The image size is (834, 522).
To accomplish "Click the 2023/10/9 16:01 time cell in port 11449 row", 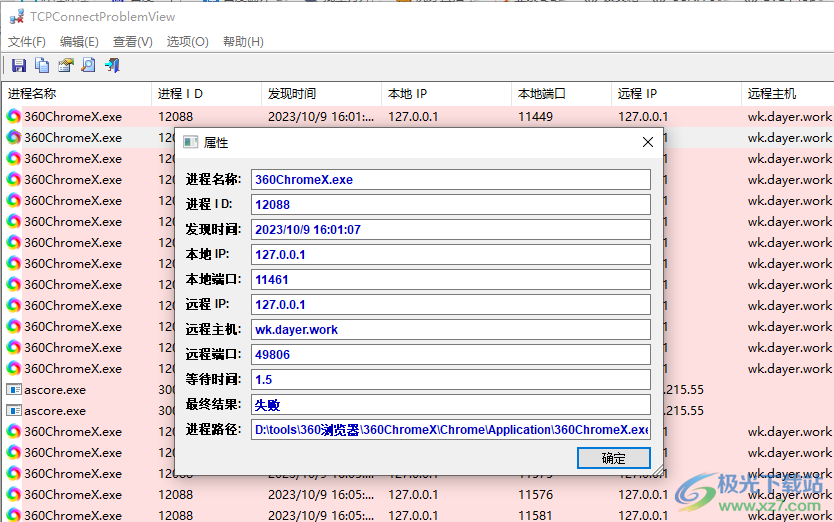I will coord(321,117).
